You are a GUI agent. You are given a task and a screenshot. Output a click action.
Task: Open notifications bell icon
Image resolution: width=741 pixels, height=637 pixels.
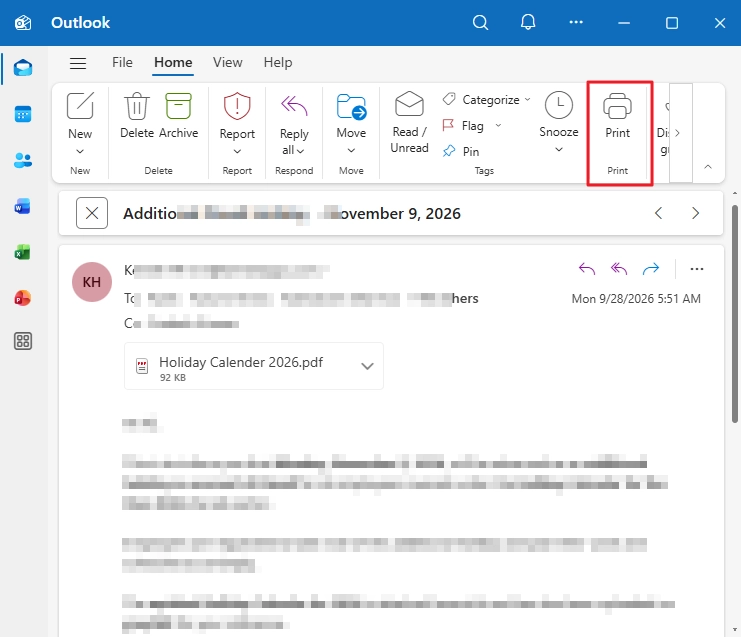[x=528, y=22]
